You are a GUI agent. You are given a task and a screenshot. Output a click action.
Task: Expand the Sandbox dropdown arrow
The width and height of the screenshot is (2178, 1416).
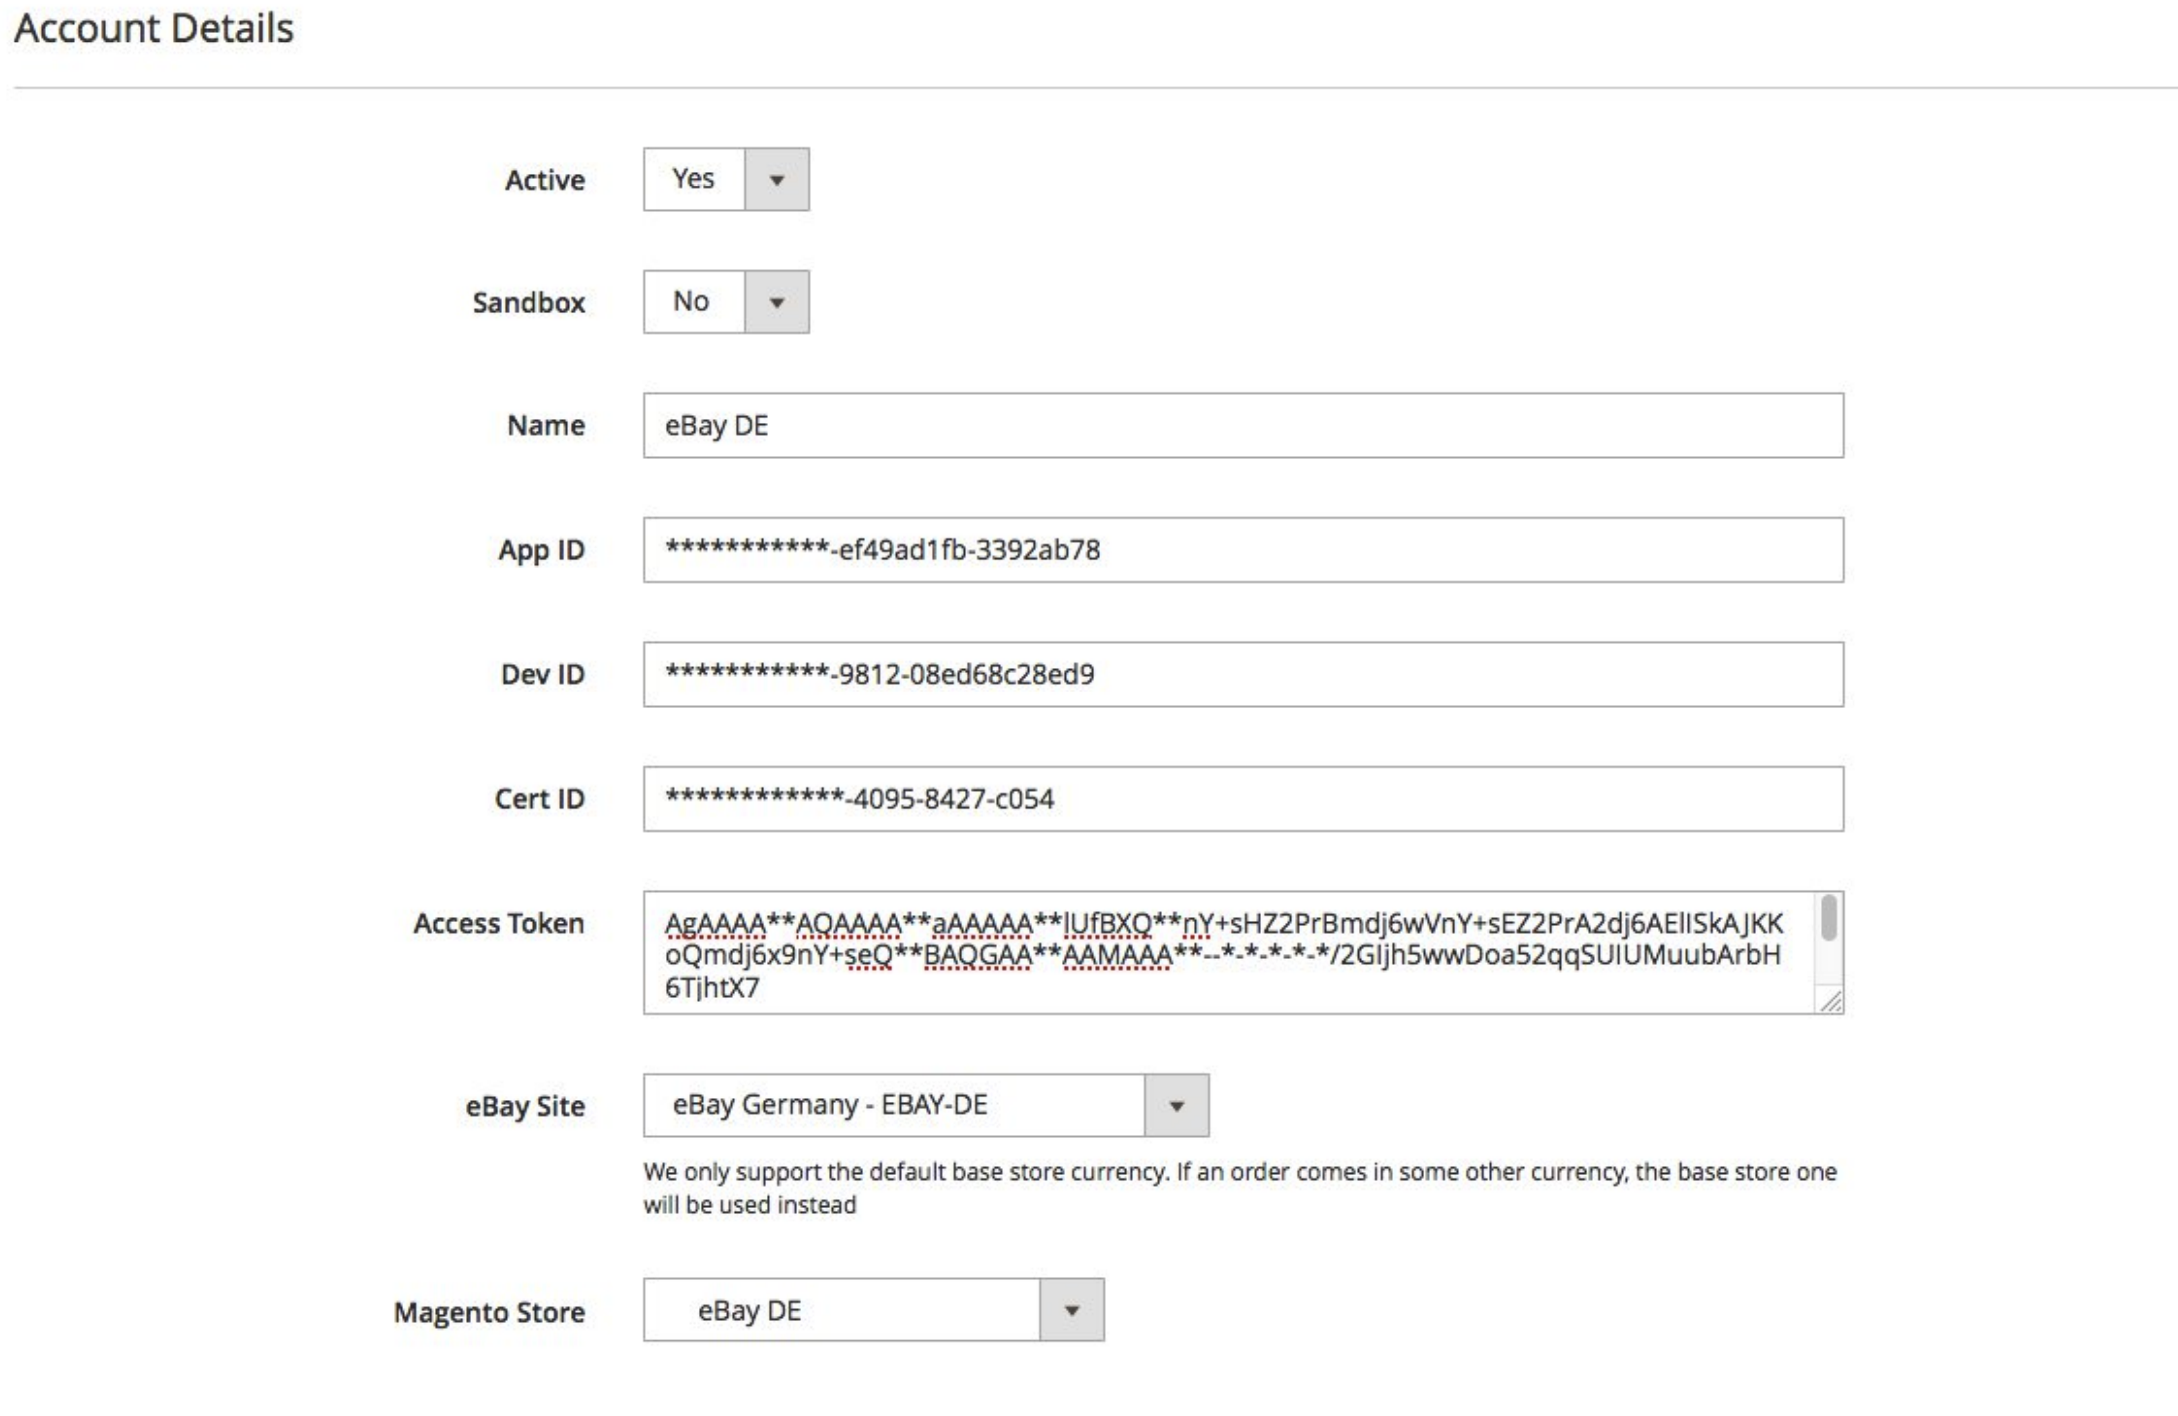(x=776, y=302)
